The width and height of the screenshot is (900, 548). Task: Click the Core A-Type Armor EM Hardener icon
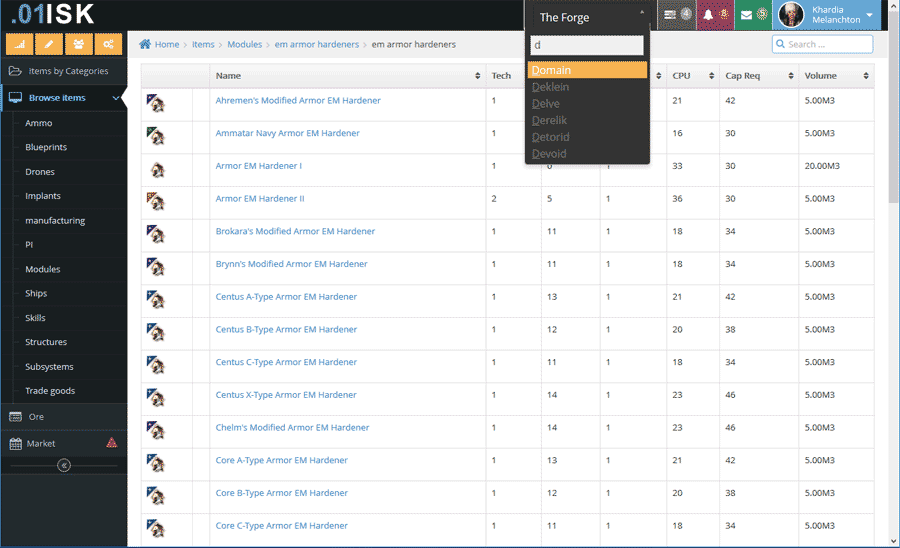point(156,463)
